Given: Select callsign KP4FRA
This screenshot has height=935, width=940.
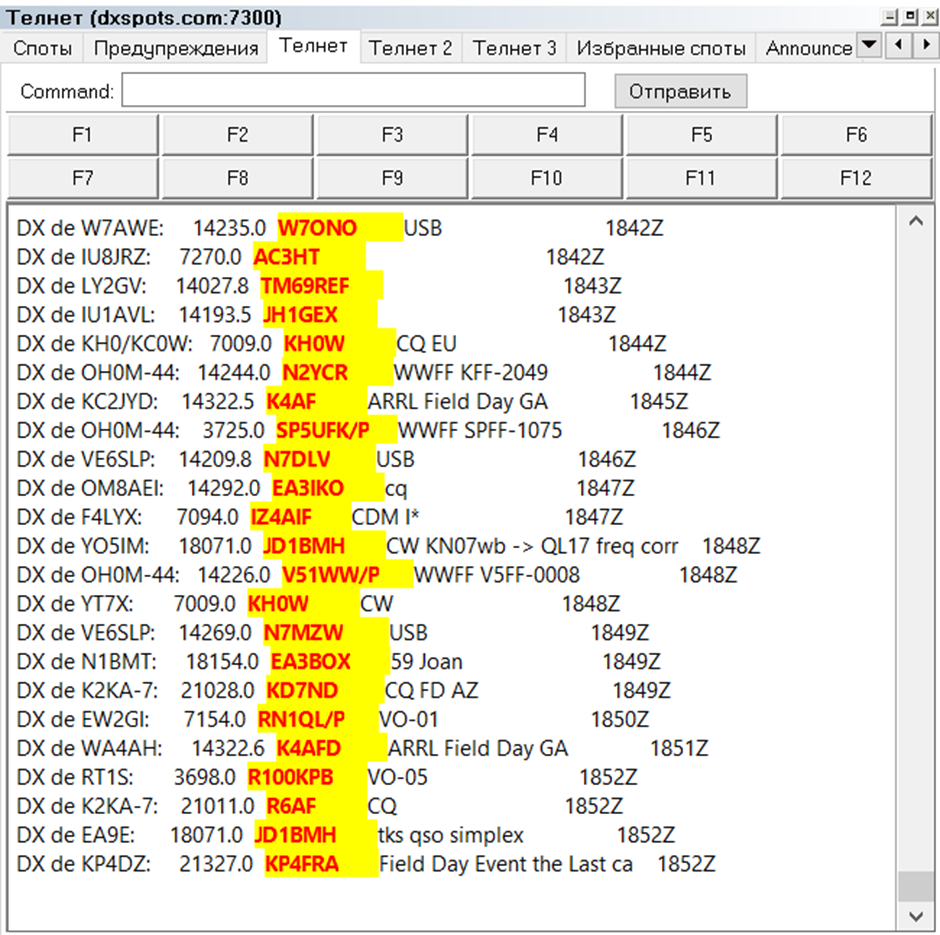Looking at the screenshot, I should 302,864.
